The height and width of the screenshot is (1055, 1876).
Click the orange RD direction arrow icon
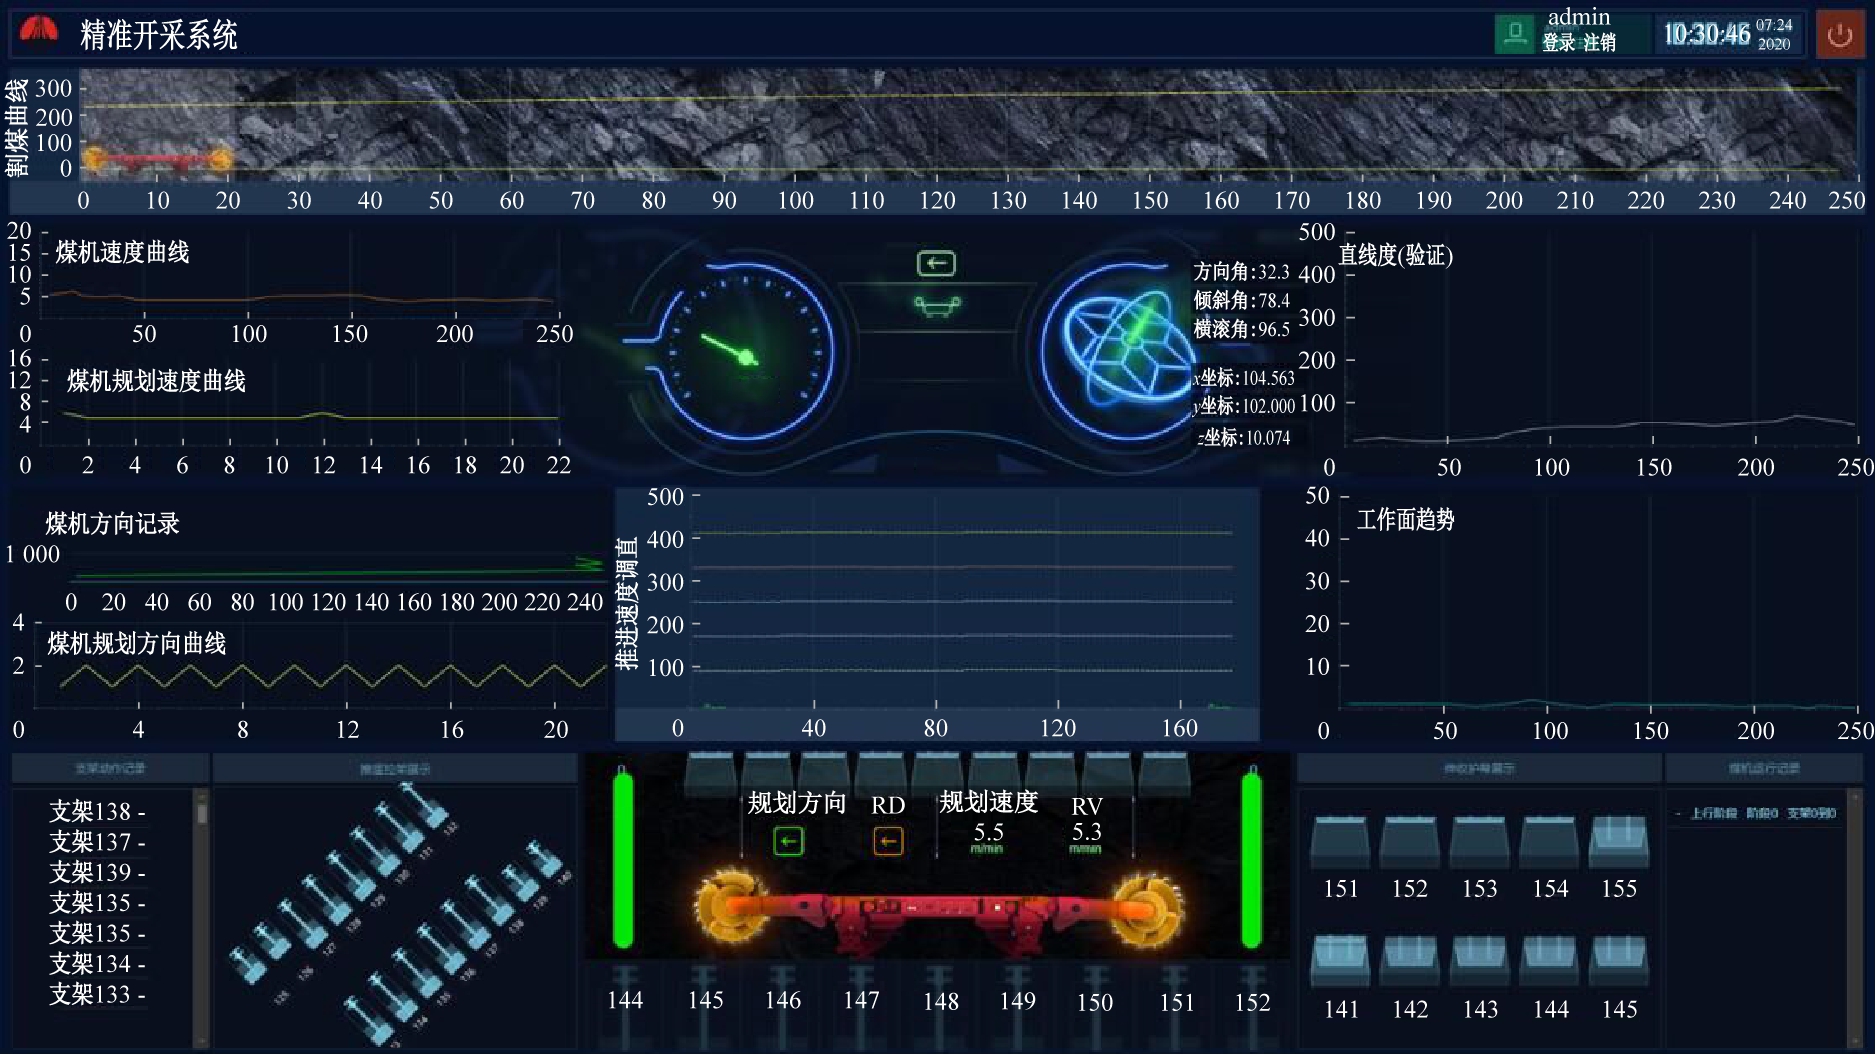pos(888,842)
